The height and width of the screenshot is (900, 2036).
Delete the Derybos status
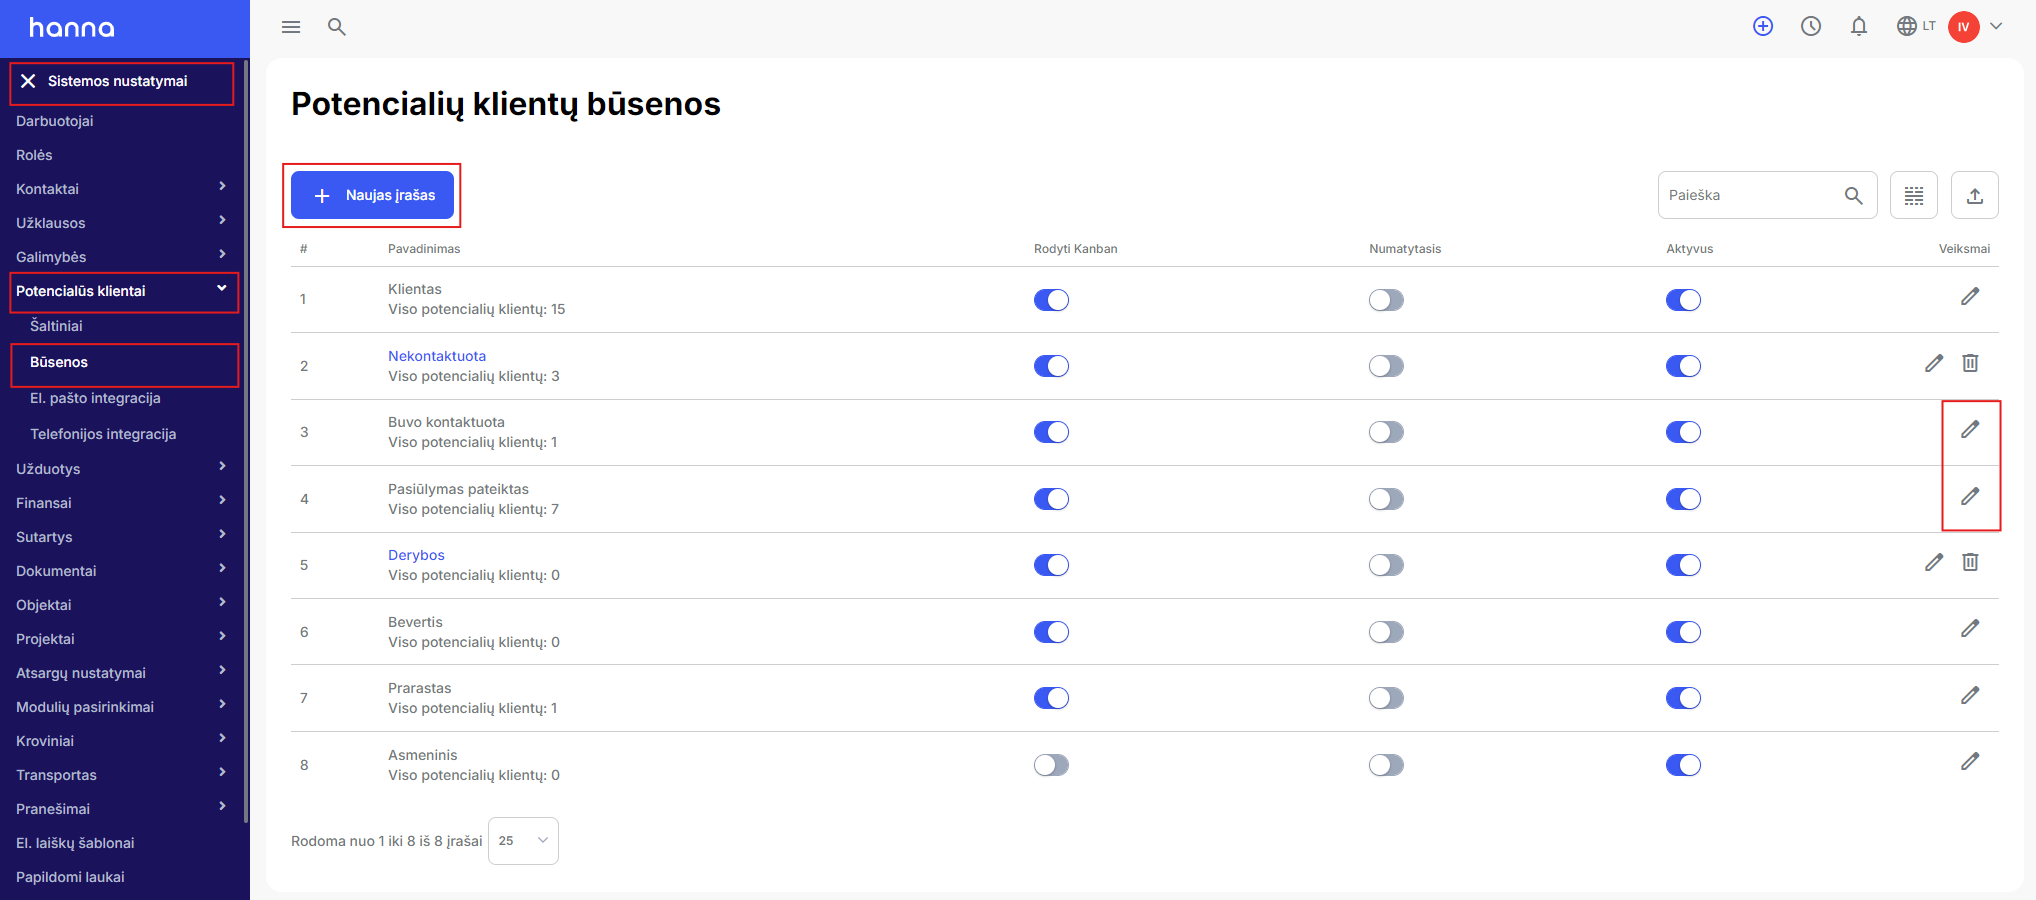click(1970, 562)
